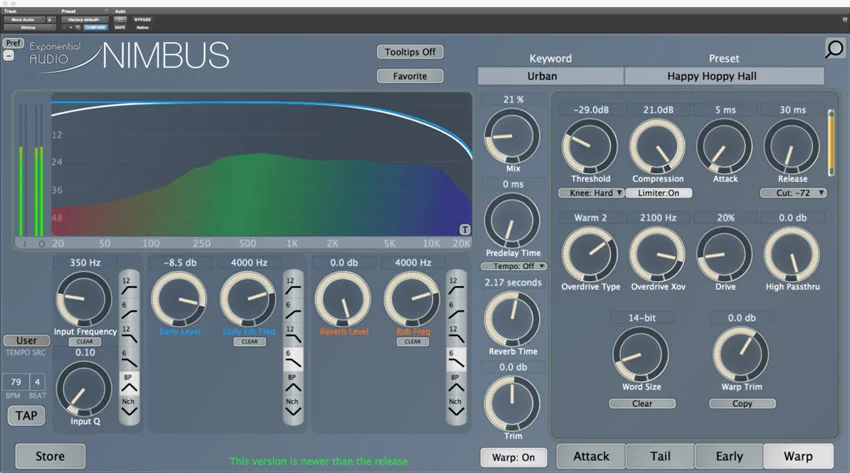Click the Overdrive Type knob

[590, 254]
